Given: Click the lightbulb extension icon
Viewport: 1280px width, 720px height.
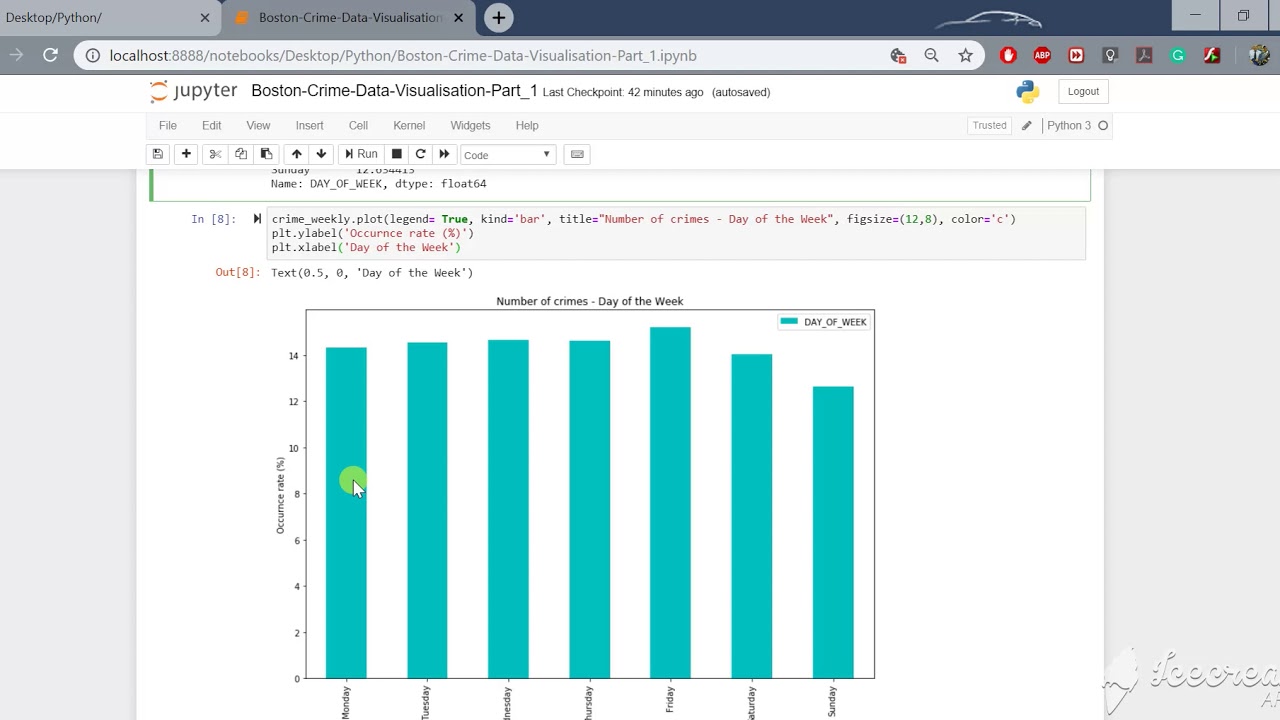Looking at the screenshot, I should pos(1110,56).
